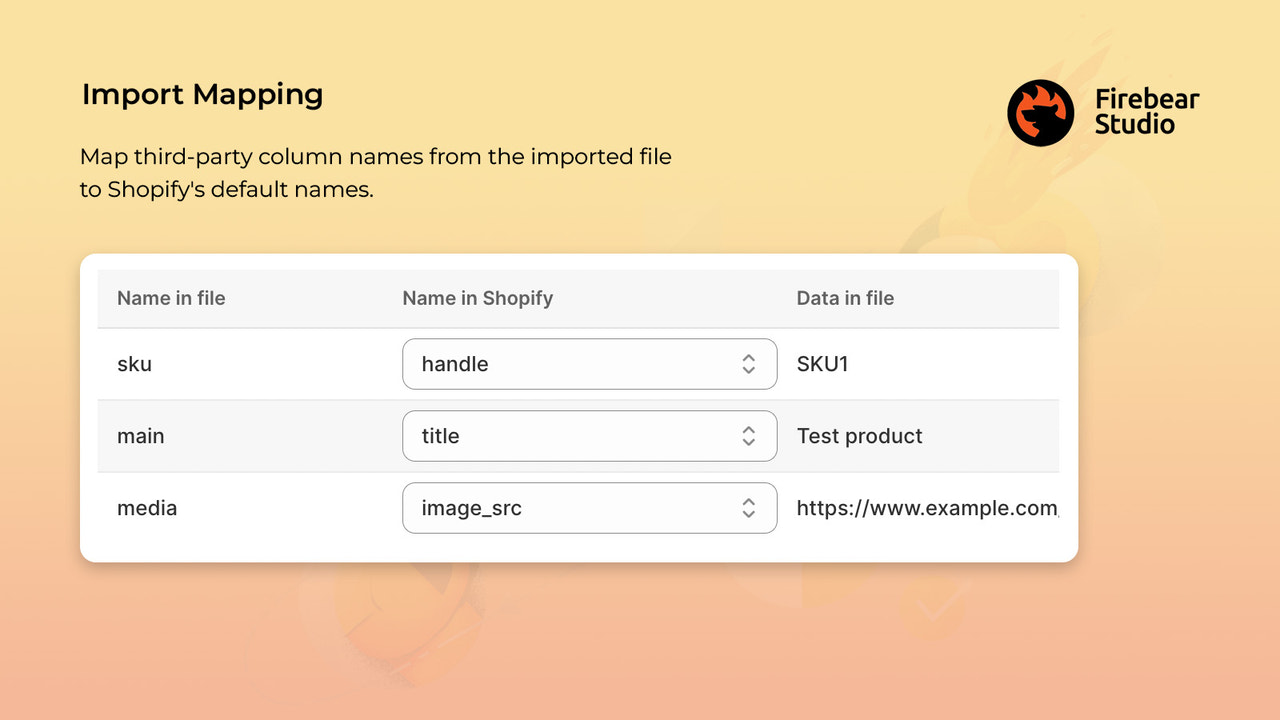Click the chevron arrows in title select

pyautogui.click(x=748, y=436)
